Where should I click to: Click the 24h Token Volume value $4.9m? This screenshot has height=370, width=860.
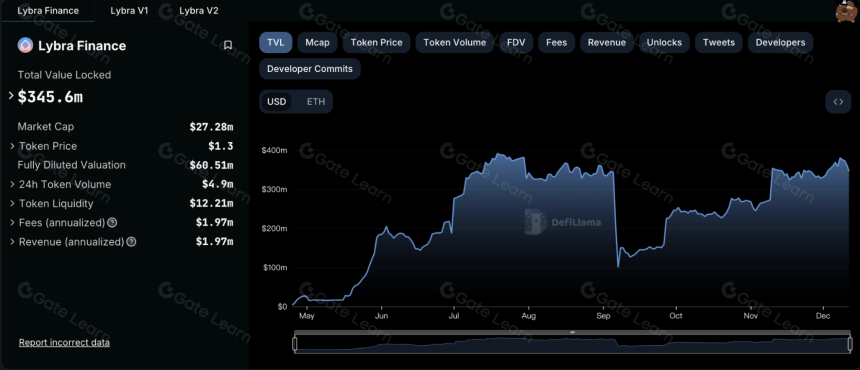[218, 184]
